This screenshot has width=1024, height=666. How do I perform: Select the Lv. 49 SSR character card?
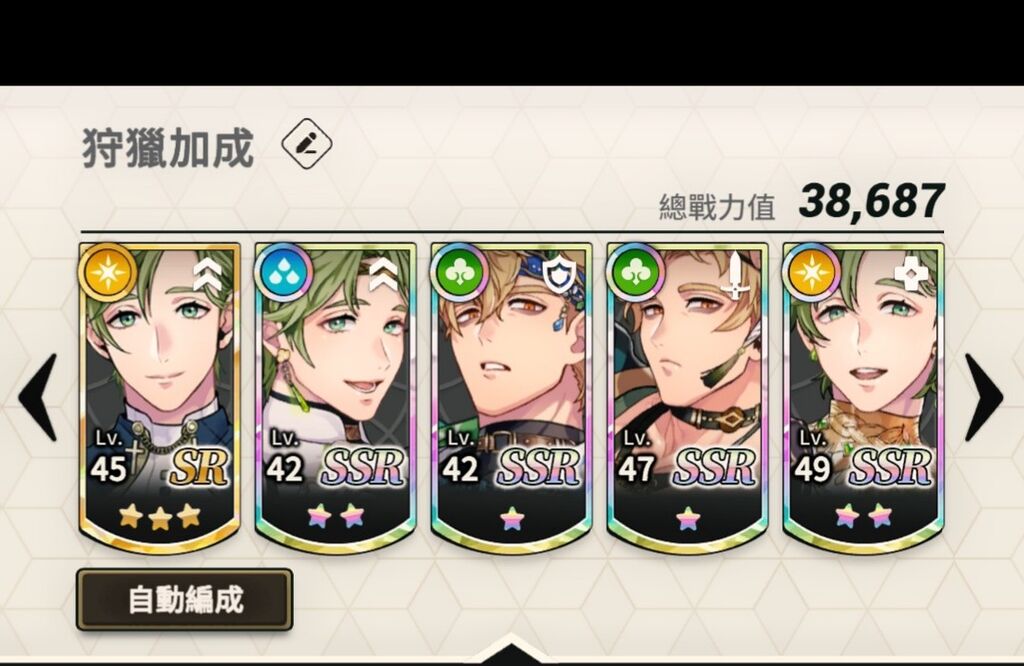(x=863, y=398)
